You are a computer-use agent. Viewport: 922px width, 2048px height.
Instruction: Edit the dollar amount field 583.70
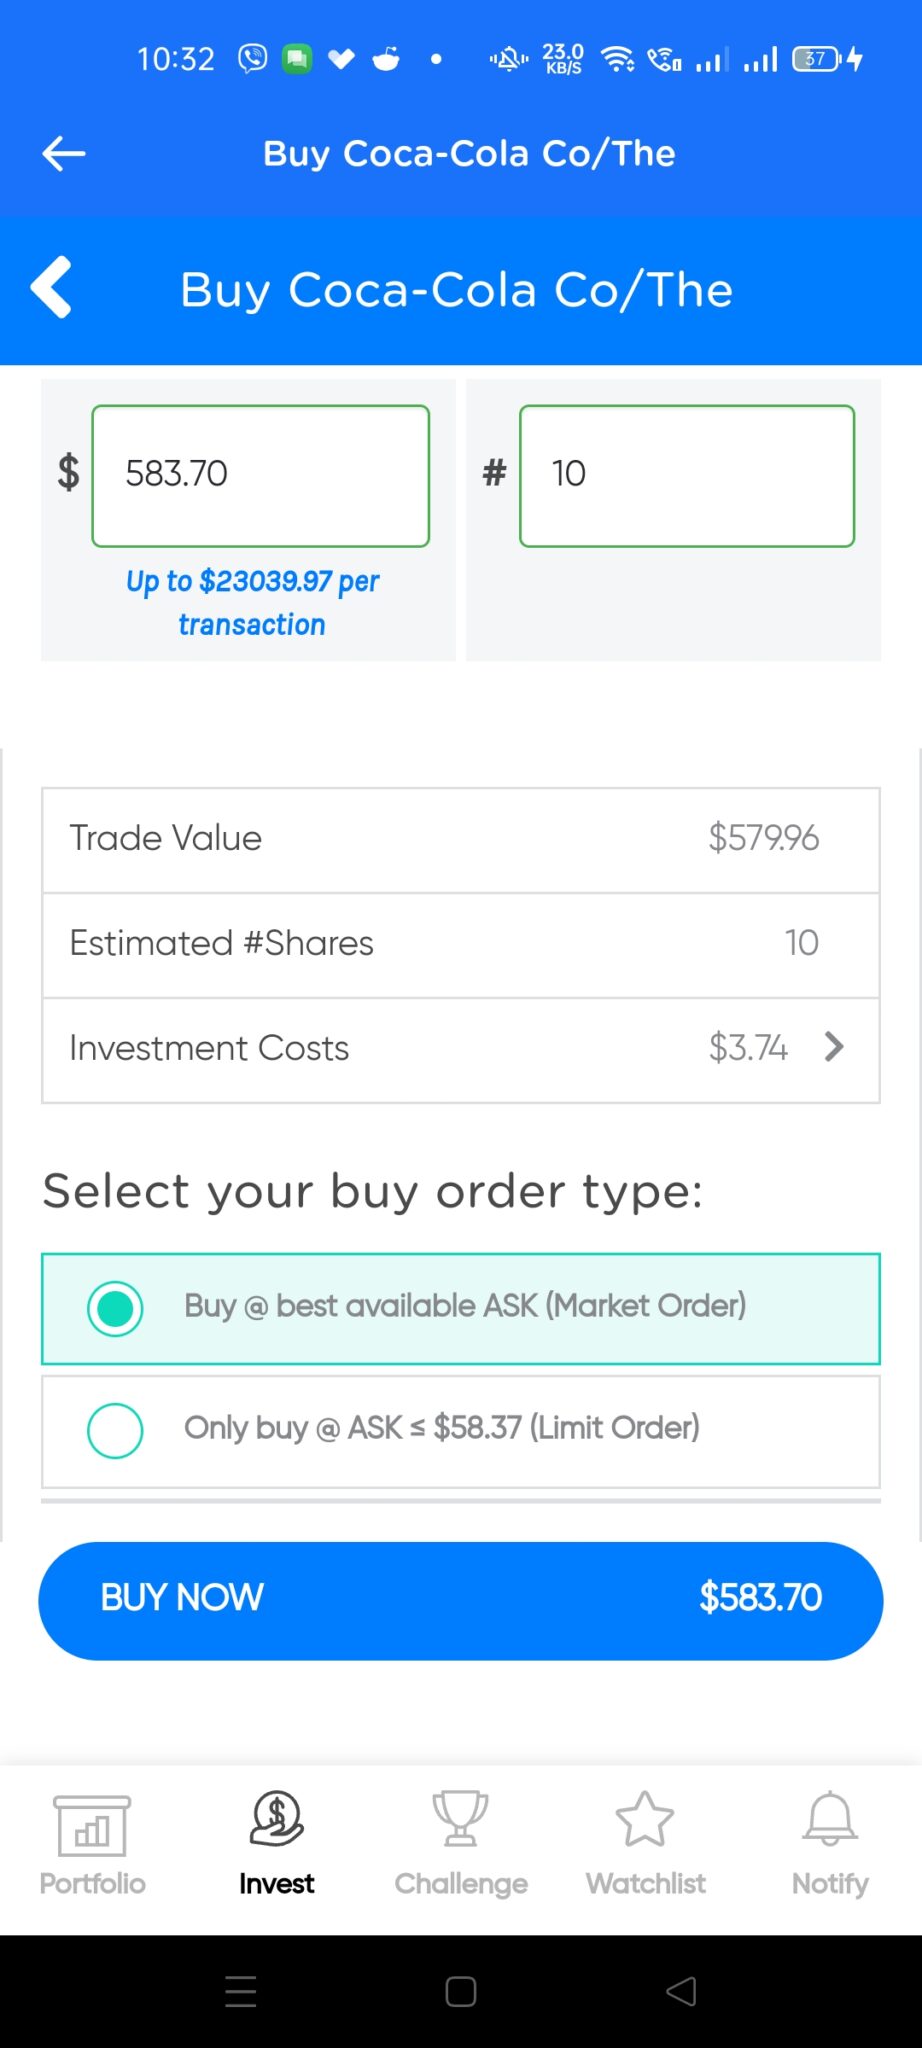coord(260,475)
